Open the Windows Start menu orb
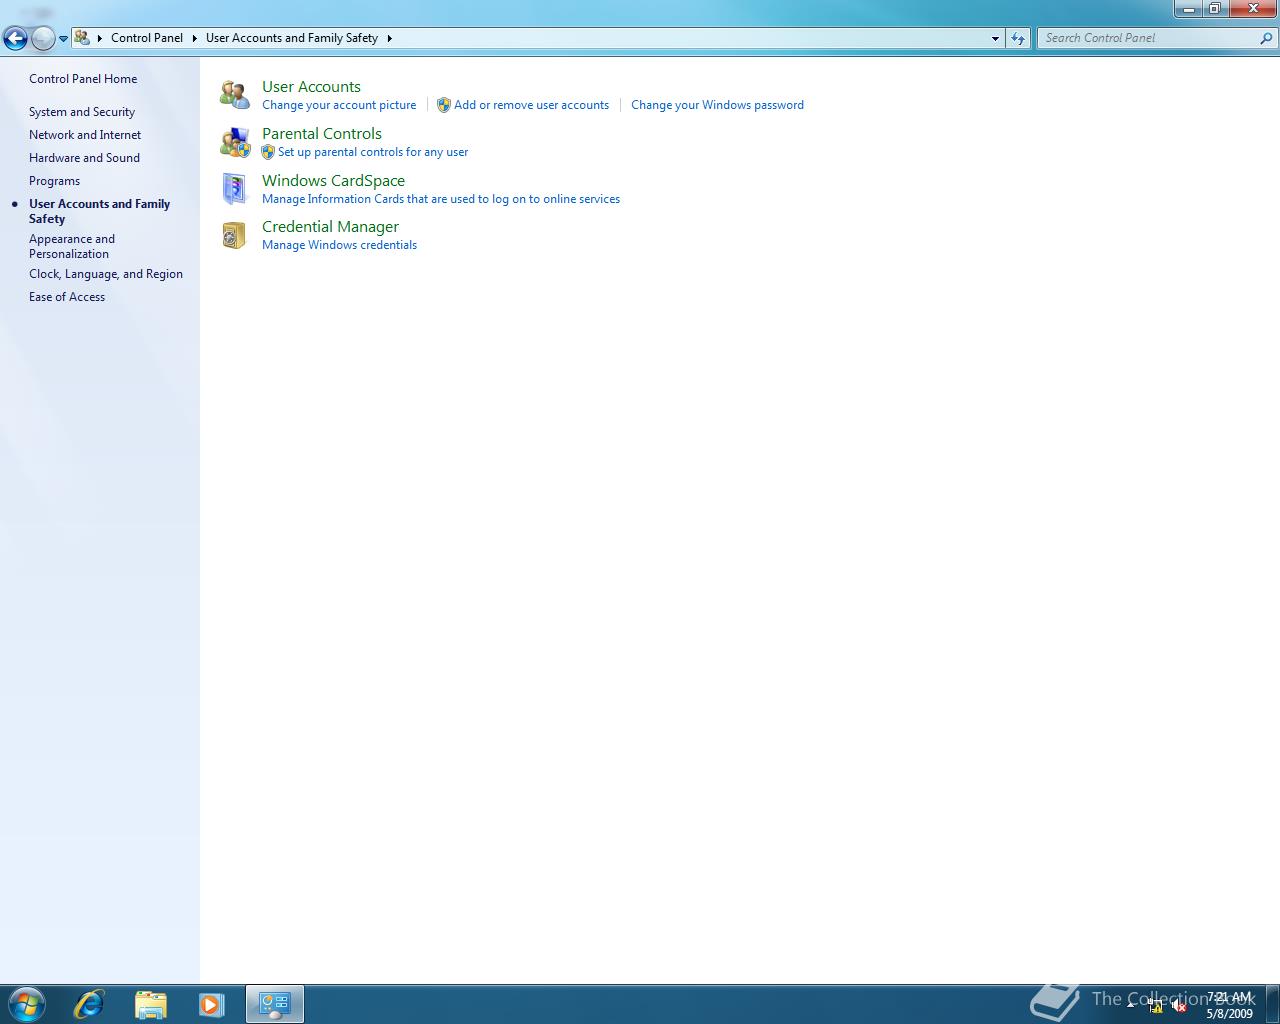 click(x=27, y=1003)
